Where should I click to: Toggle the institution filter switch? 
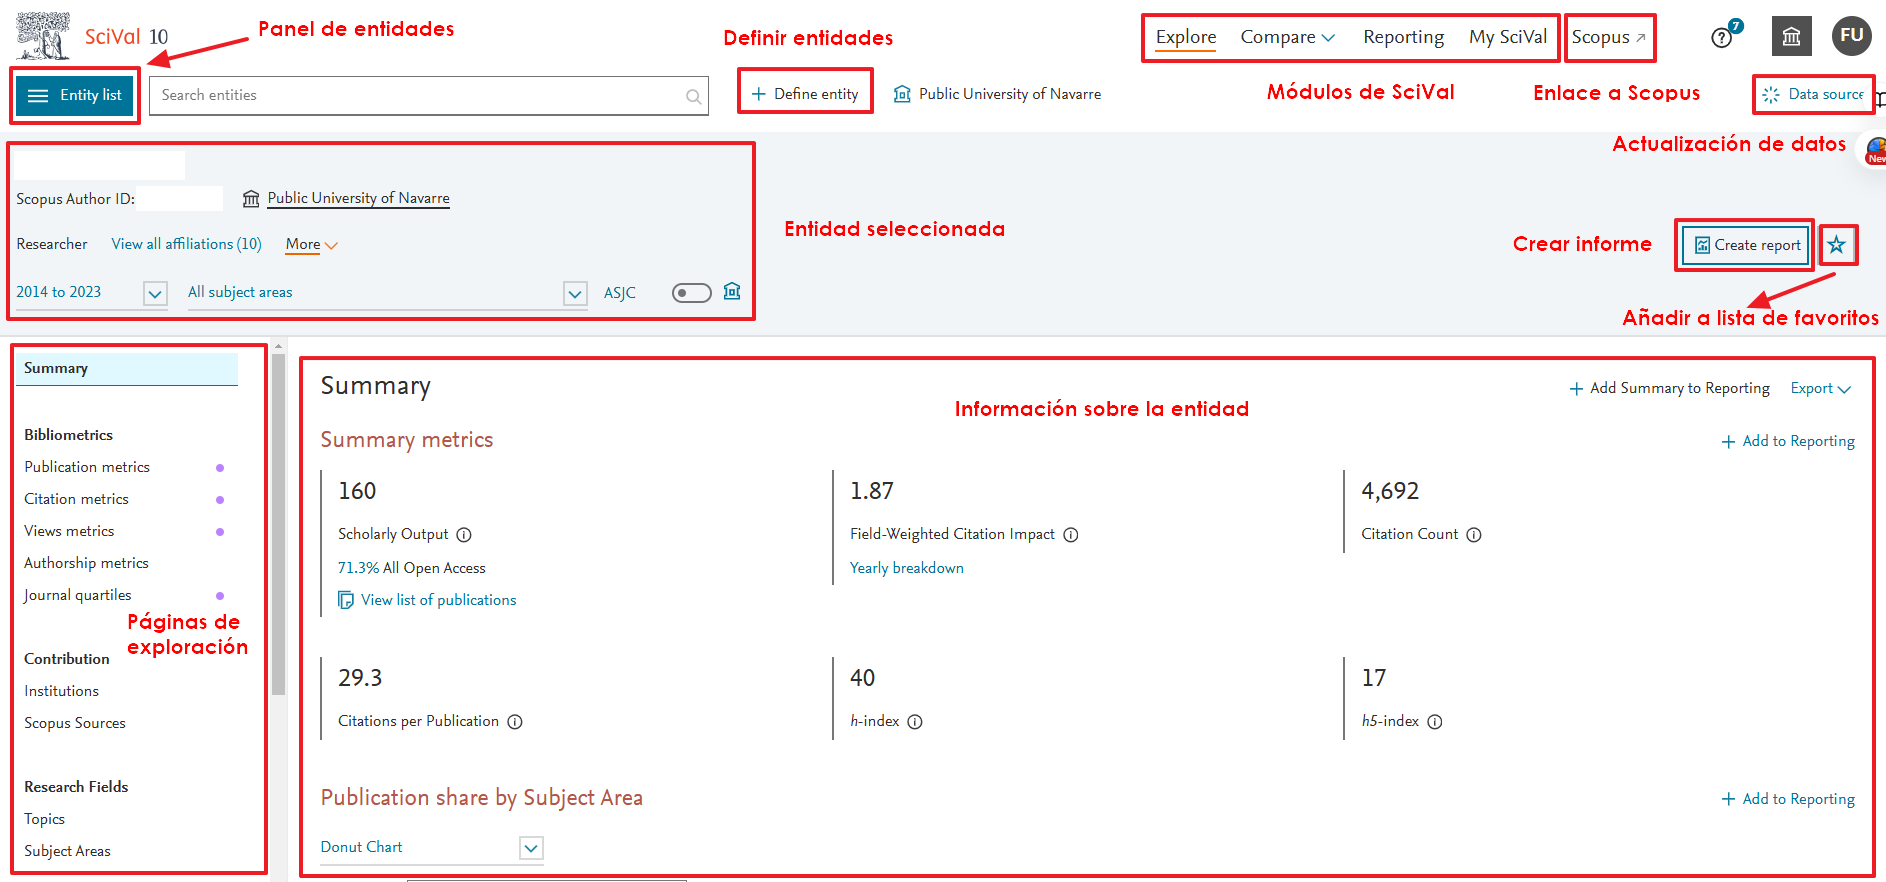tap(691, 293)
